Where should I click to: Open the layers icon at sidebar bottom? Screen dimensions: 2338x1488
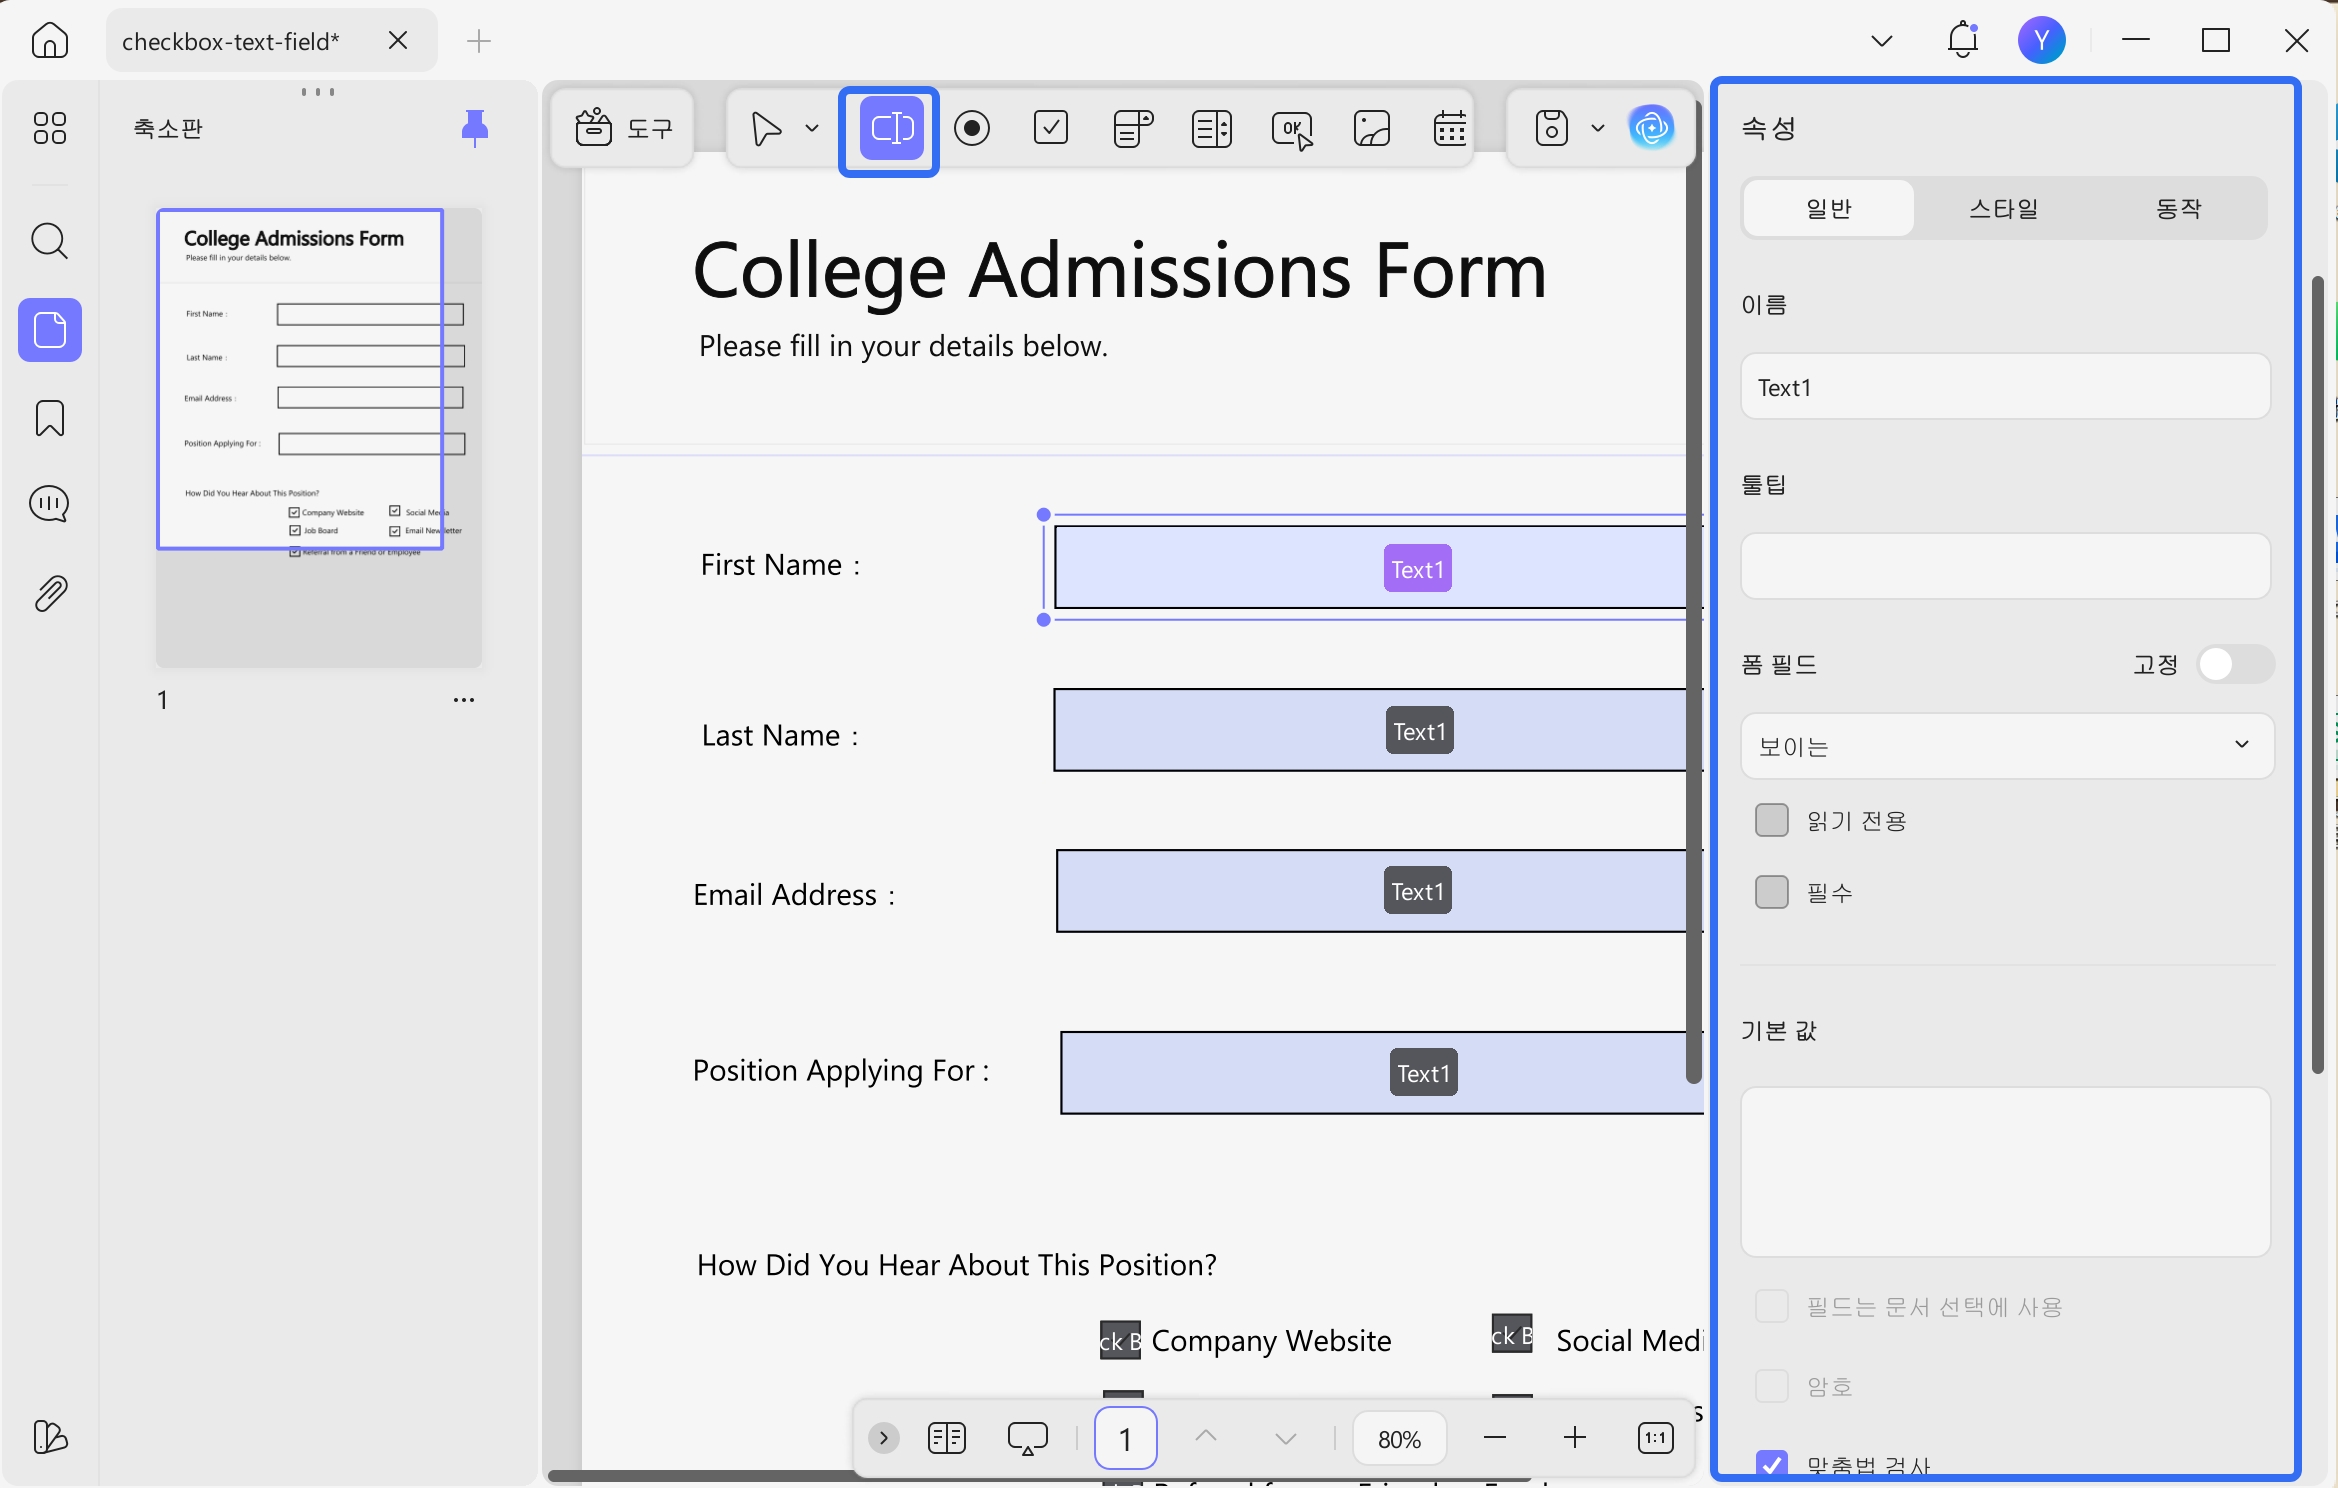(49, 1437)
